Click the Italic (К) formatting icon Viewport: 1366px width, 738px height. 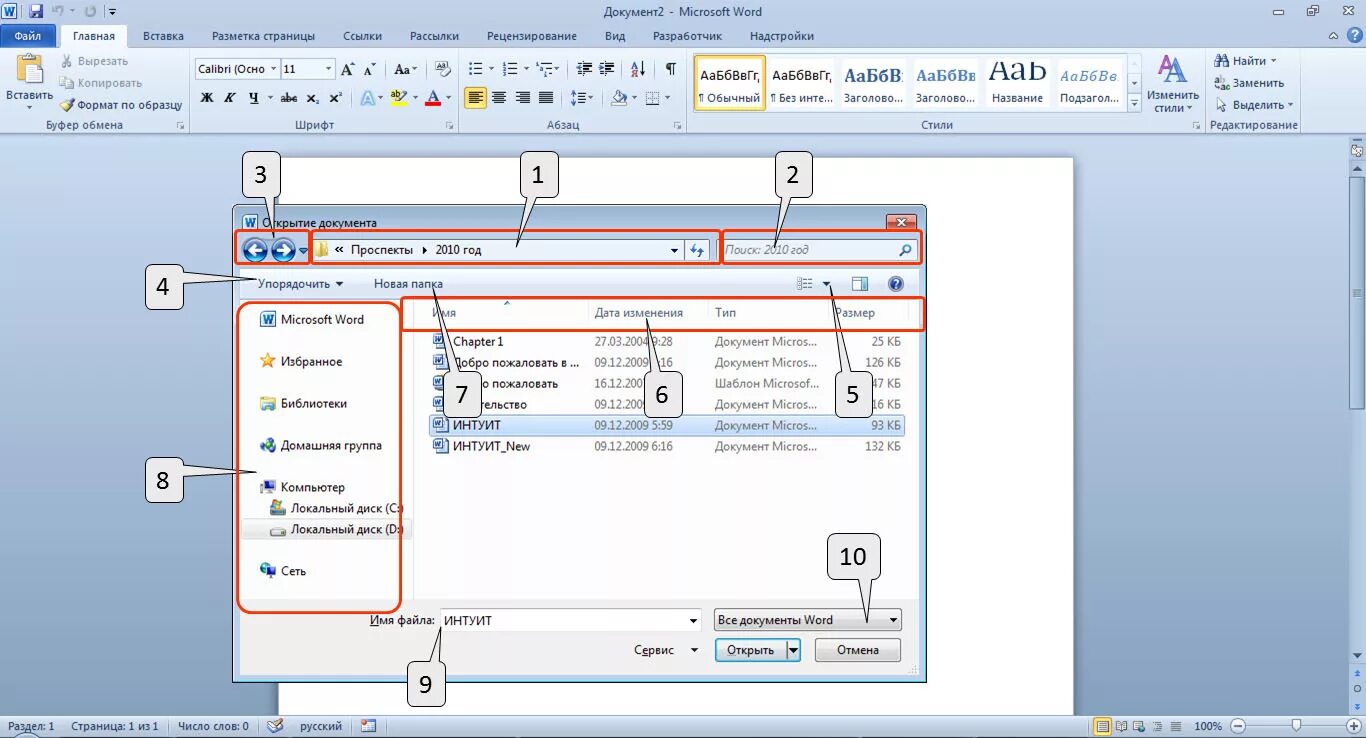coord(230,98)
